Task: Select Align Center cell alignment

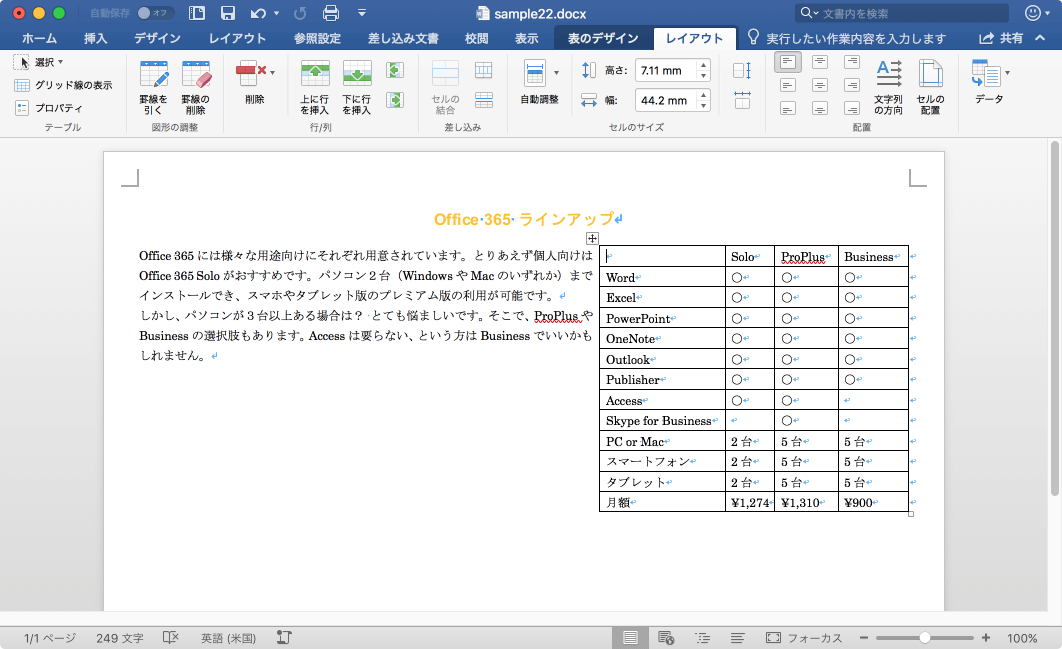Action: coord(820,85)
